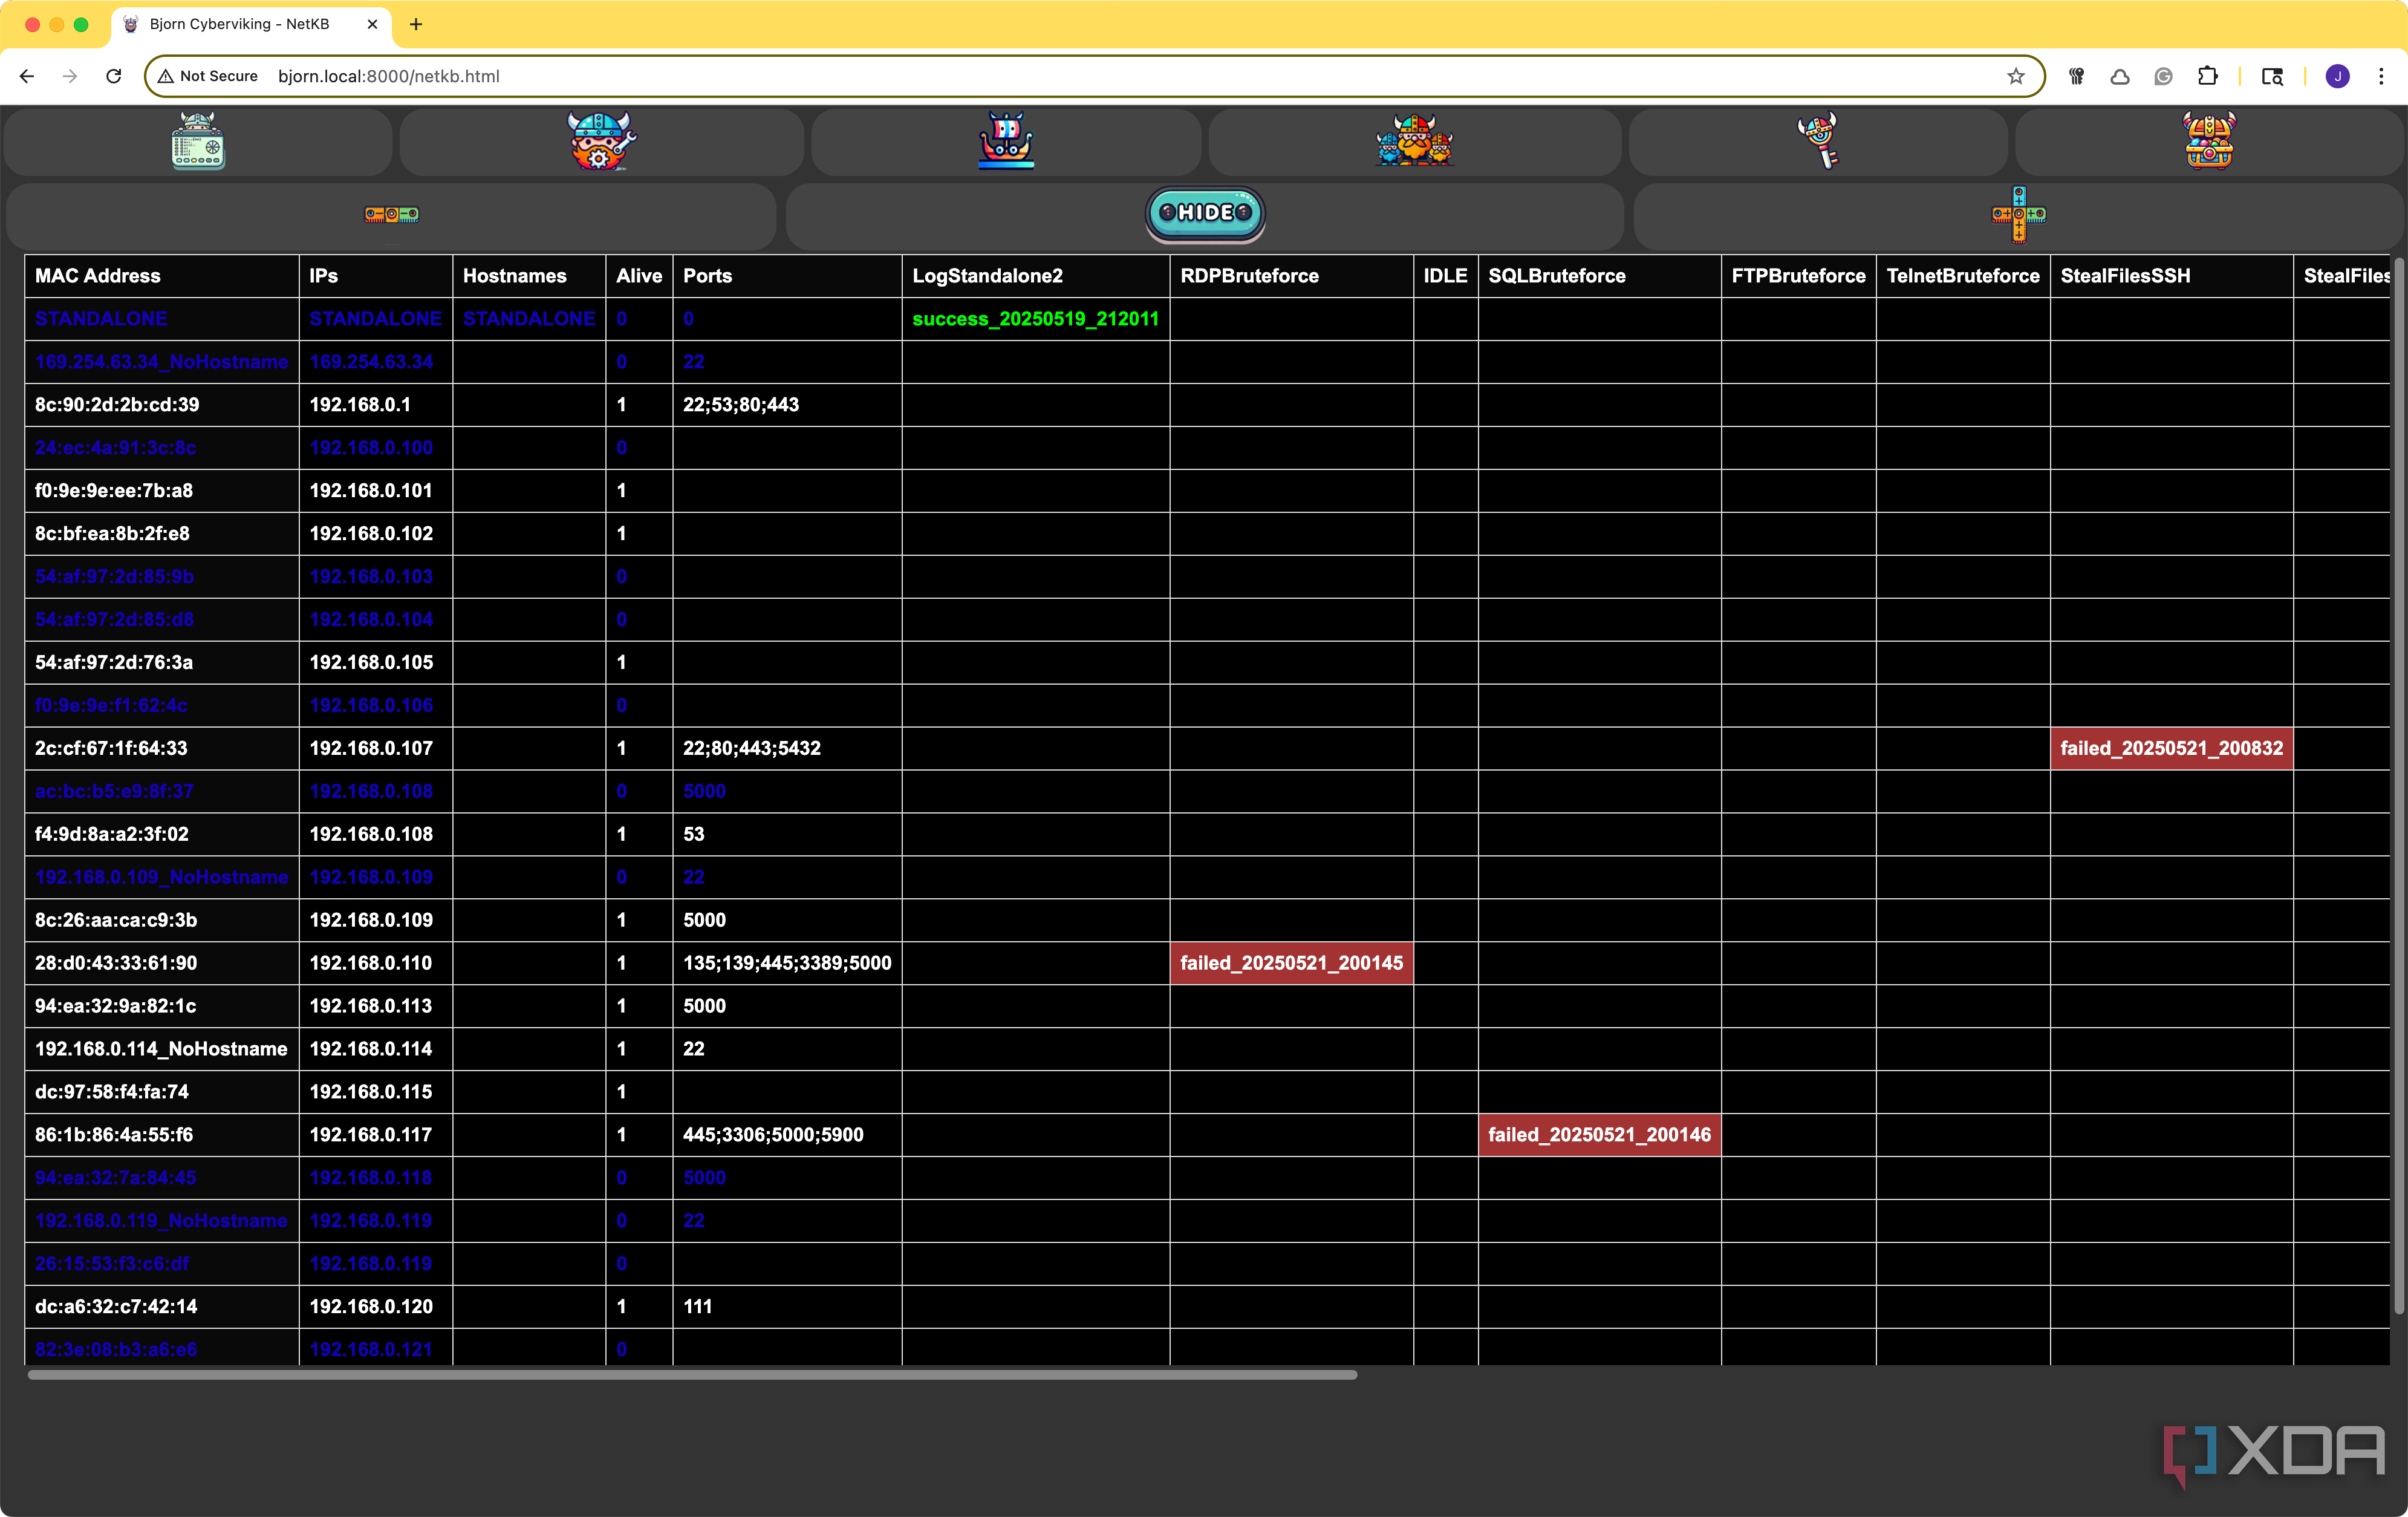Click the RDPBruteforce column header
This screenshot has height=1517, width=2408.
(x=1291, y=276)
